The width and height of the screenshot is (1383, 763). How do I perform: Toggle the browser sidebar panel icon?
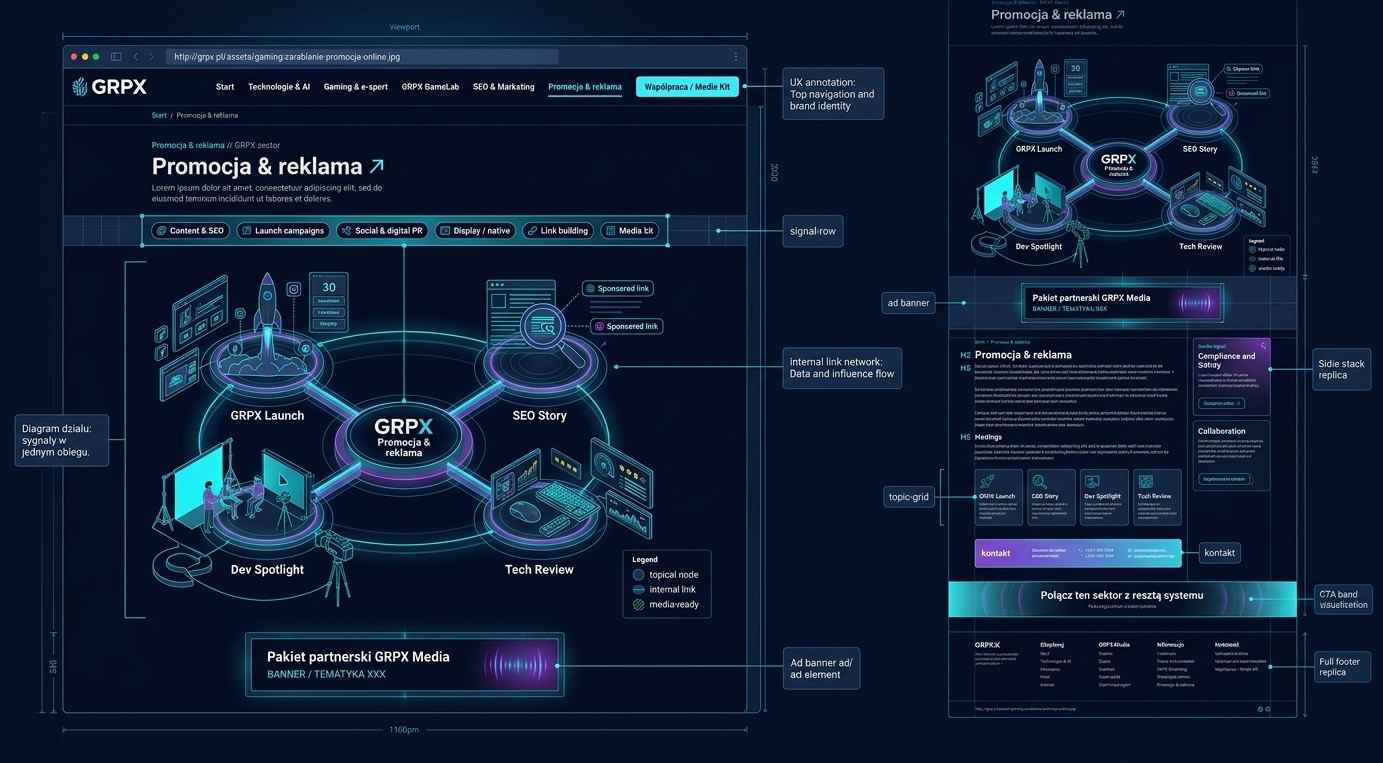click(x=116, y=57)
